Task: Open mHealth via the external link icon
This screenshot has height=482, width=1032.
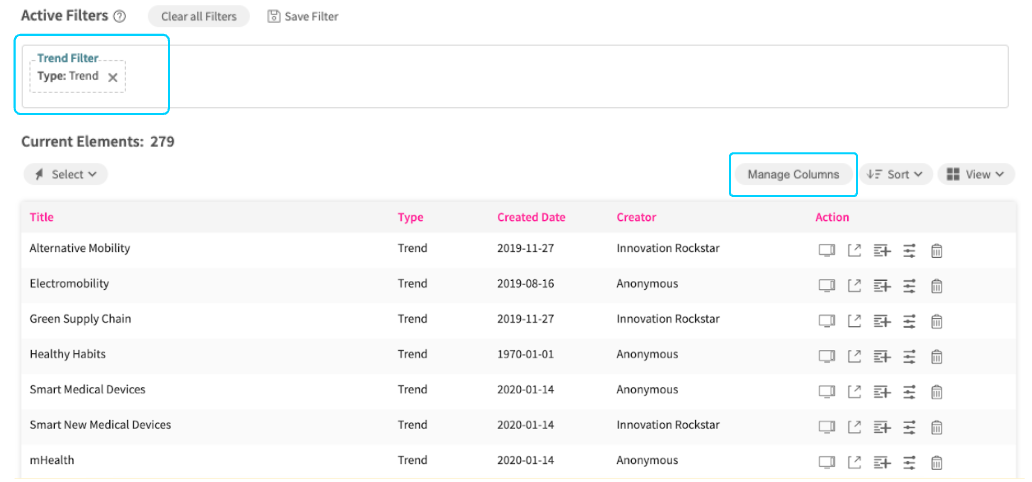Action: [x=854, y=461]
